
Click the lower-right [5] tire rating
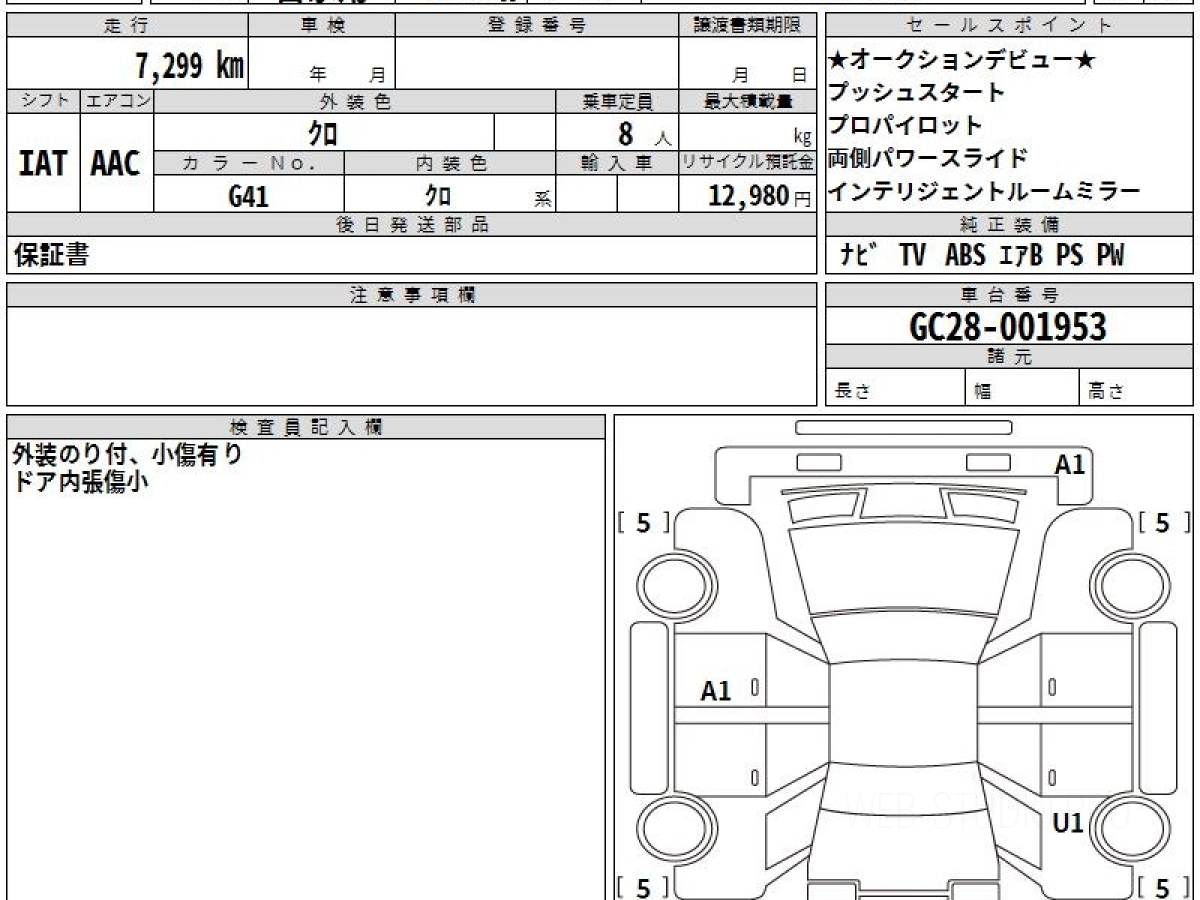[x=1165, y=886]
